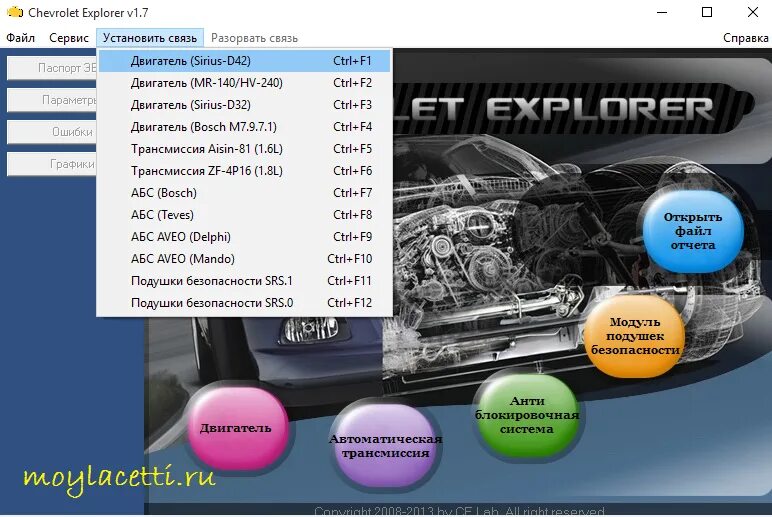
Task: Select Двигатель (MR-140/HV-240) entry
Action: point(245,83)
